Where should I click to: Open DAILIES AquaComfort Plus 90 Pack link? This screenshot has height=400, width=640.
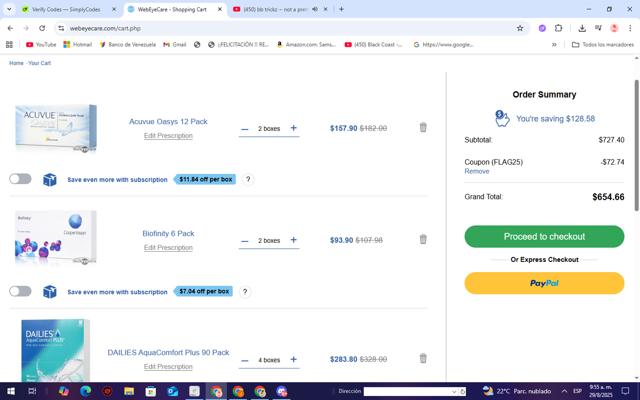click(168, 352)
